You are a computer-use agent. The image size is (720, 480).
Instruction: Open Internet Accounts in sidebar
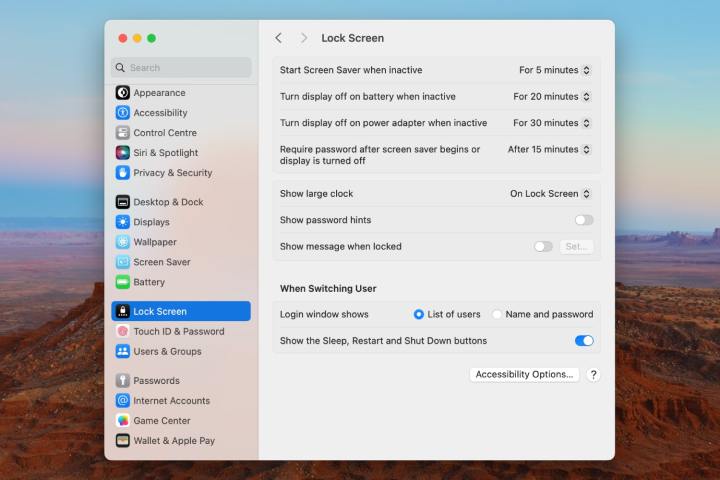[181, 401]
